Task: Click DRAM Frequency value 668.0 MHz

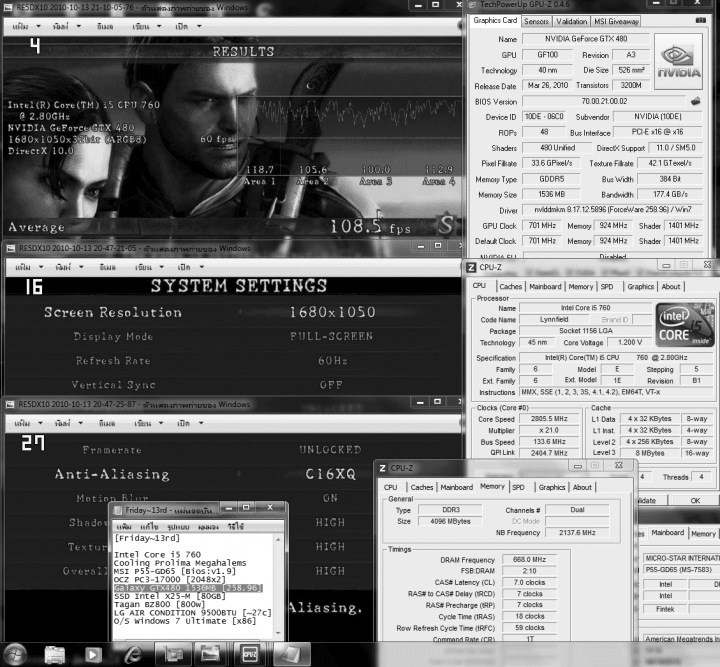Action: coord(529,559)
